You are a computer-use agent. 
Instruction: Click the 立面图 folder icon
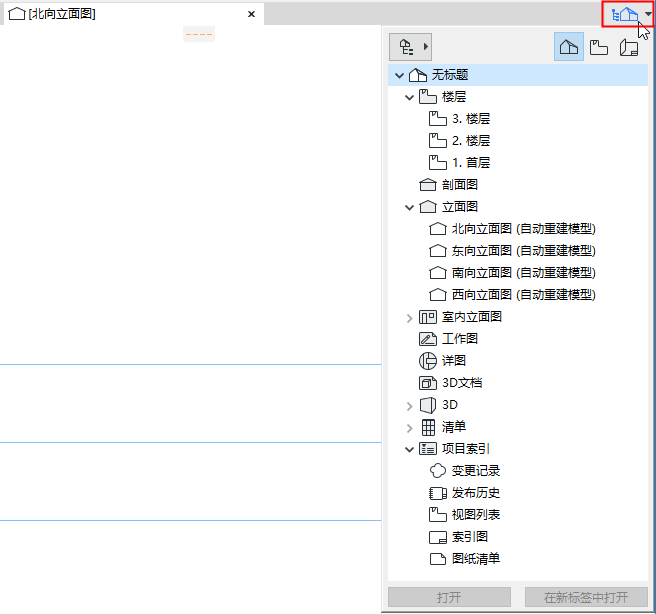pyautogui.click(x=428, y=207)
